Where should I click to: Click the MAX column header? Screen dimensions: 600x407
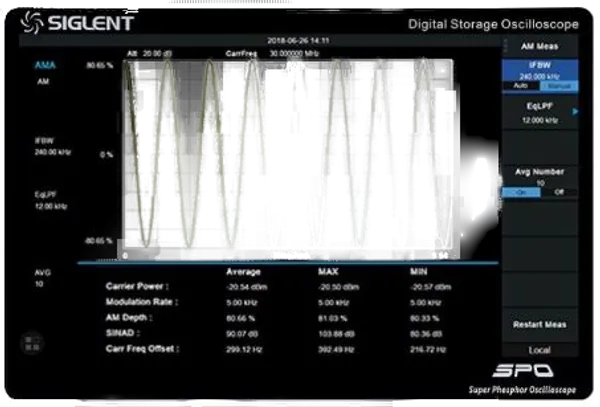tap(328, 272)
